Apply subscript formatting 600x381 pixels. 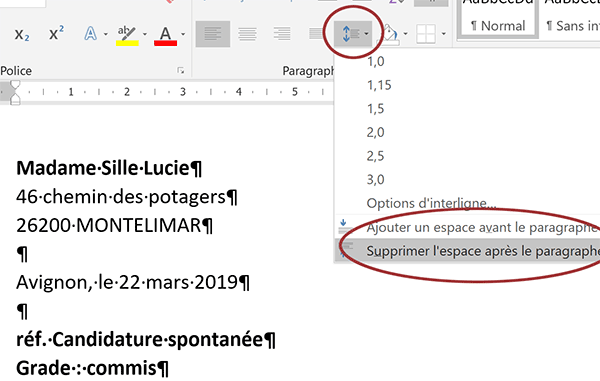click(22, 34)
